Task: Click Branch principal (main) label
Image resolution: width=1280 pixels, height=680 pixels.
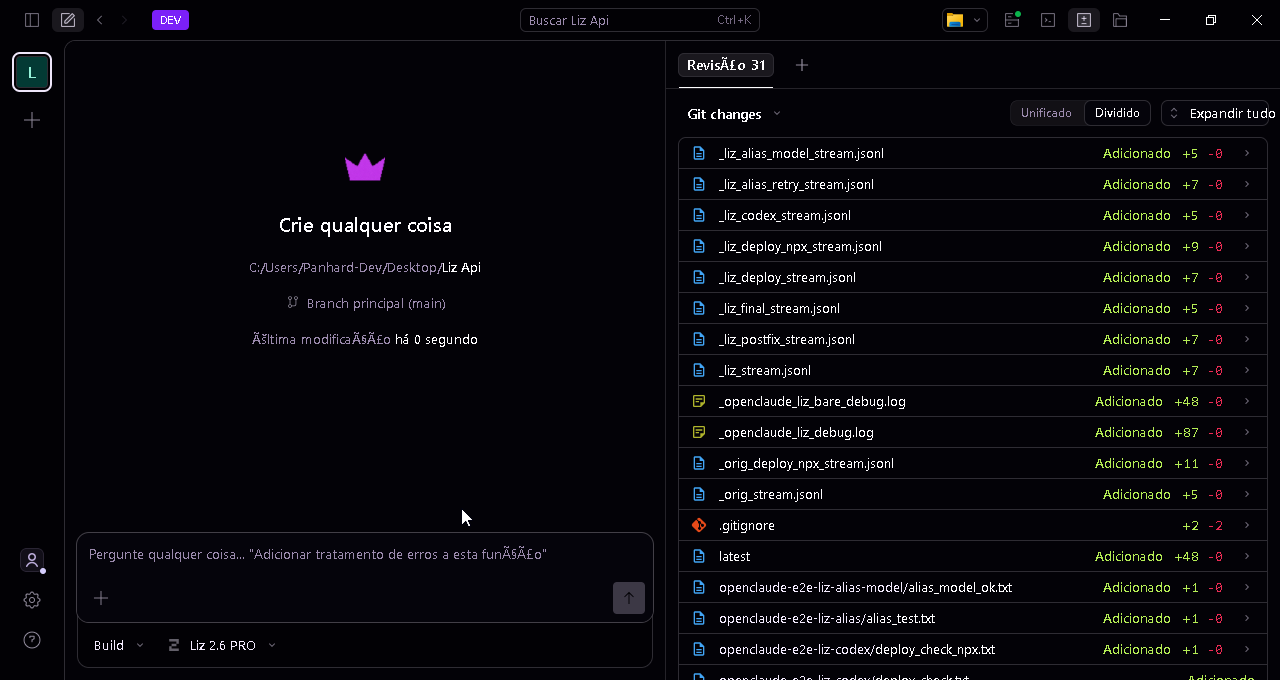Action: pyautogui.click(x=376, y=303)
